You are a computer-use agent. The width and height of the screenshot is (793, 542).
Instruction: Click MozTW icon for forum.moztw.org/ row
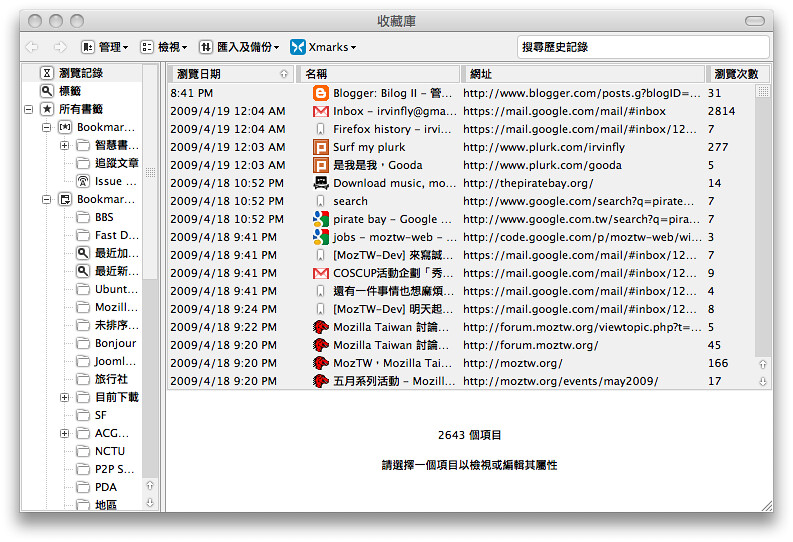(321, 345)
